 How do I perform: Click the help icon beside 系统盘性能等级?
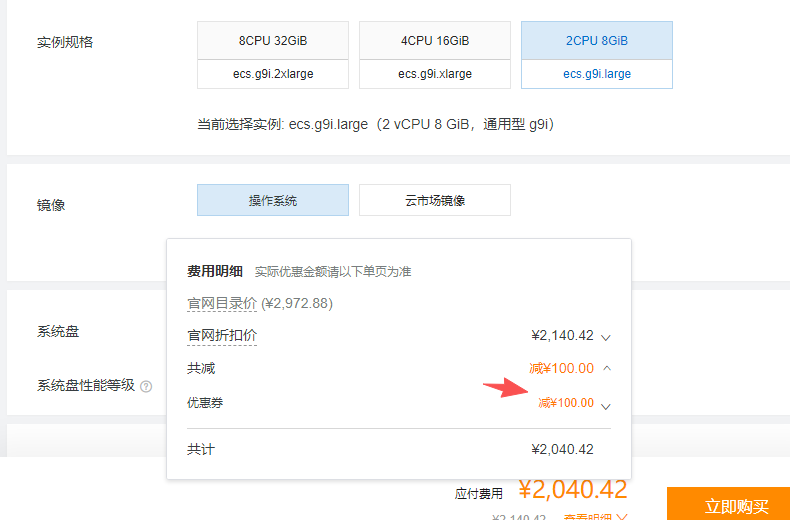pyautogui.click(x=146, y=386)
